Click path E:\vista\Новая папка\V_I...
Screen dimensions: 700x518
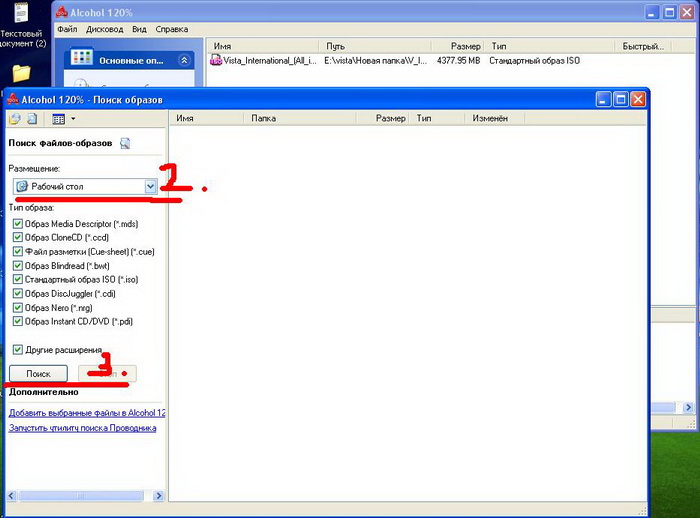pos(375,60)
